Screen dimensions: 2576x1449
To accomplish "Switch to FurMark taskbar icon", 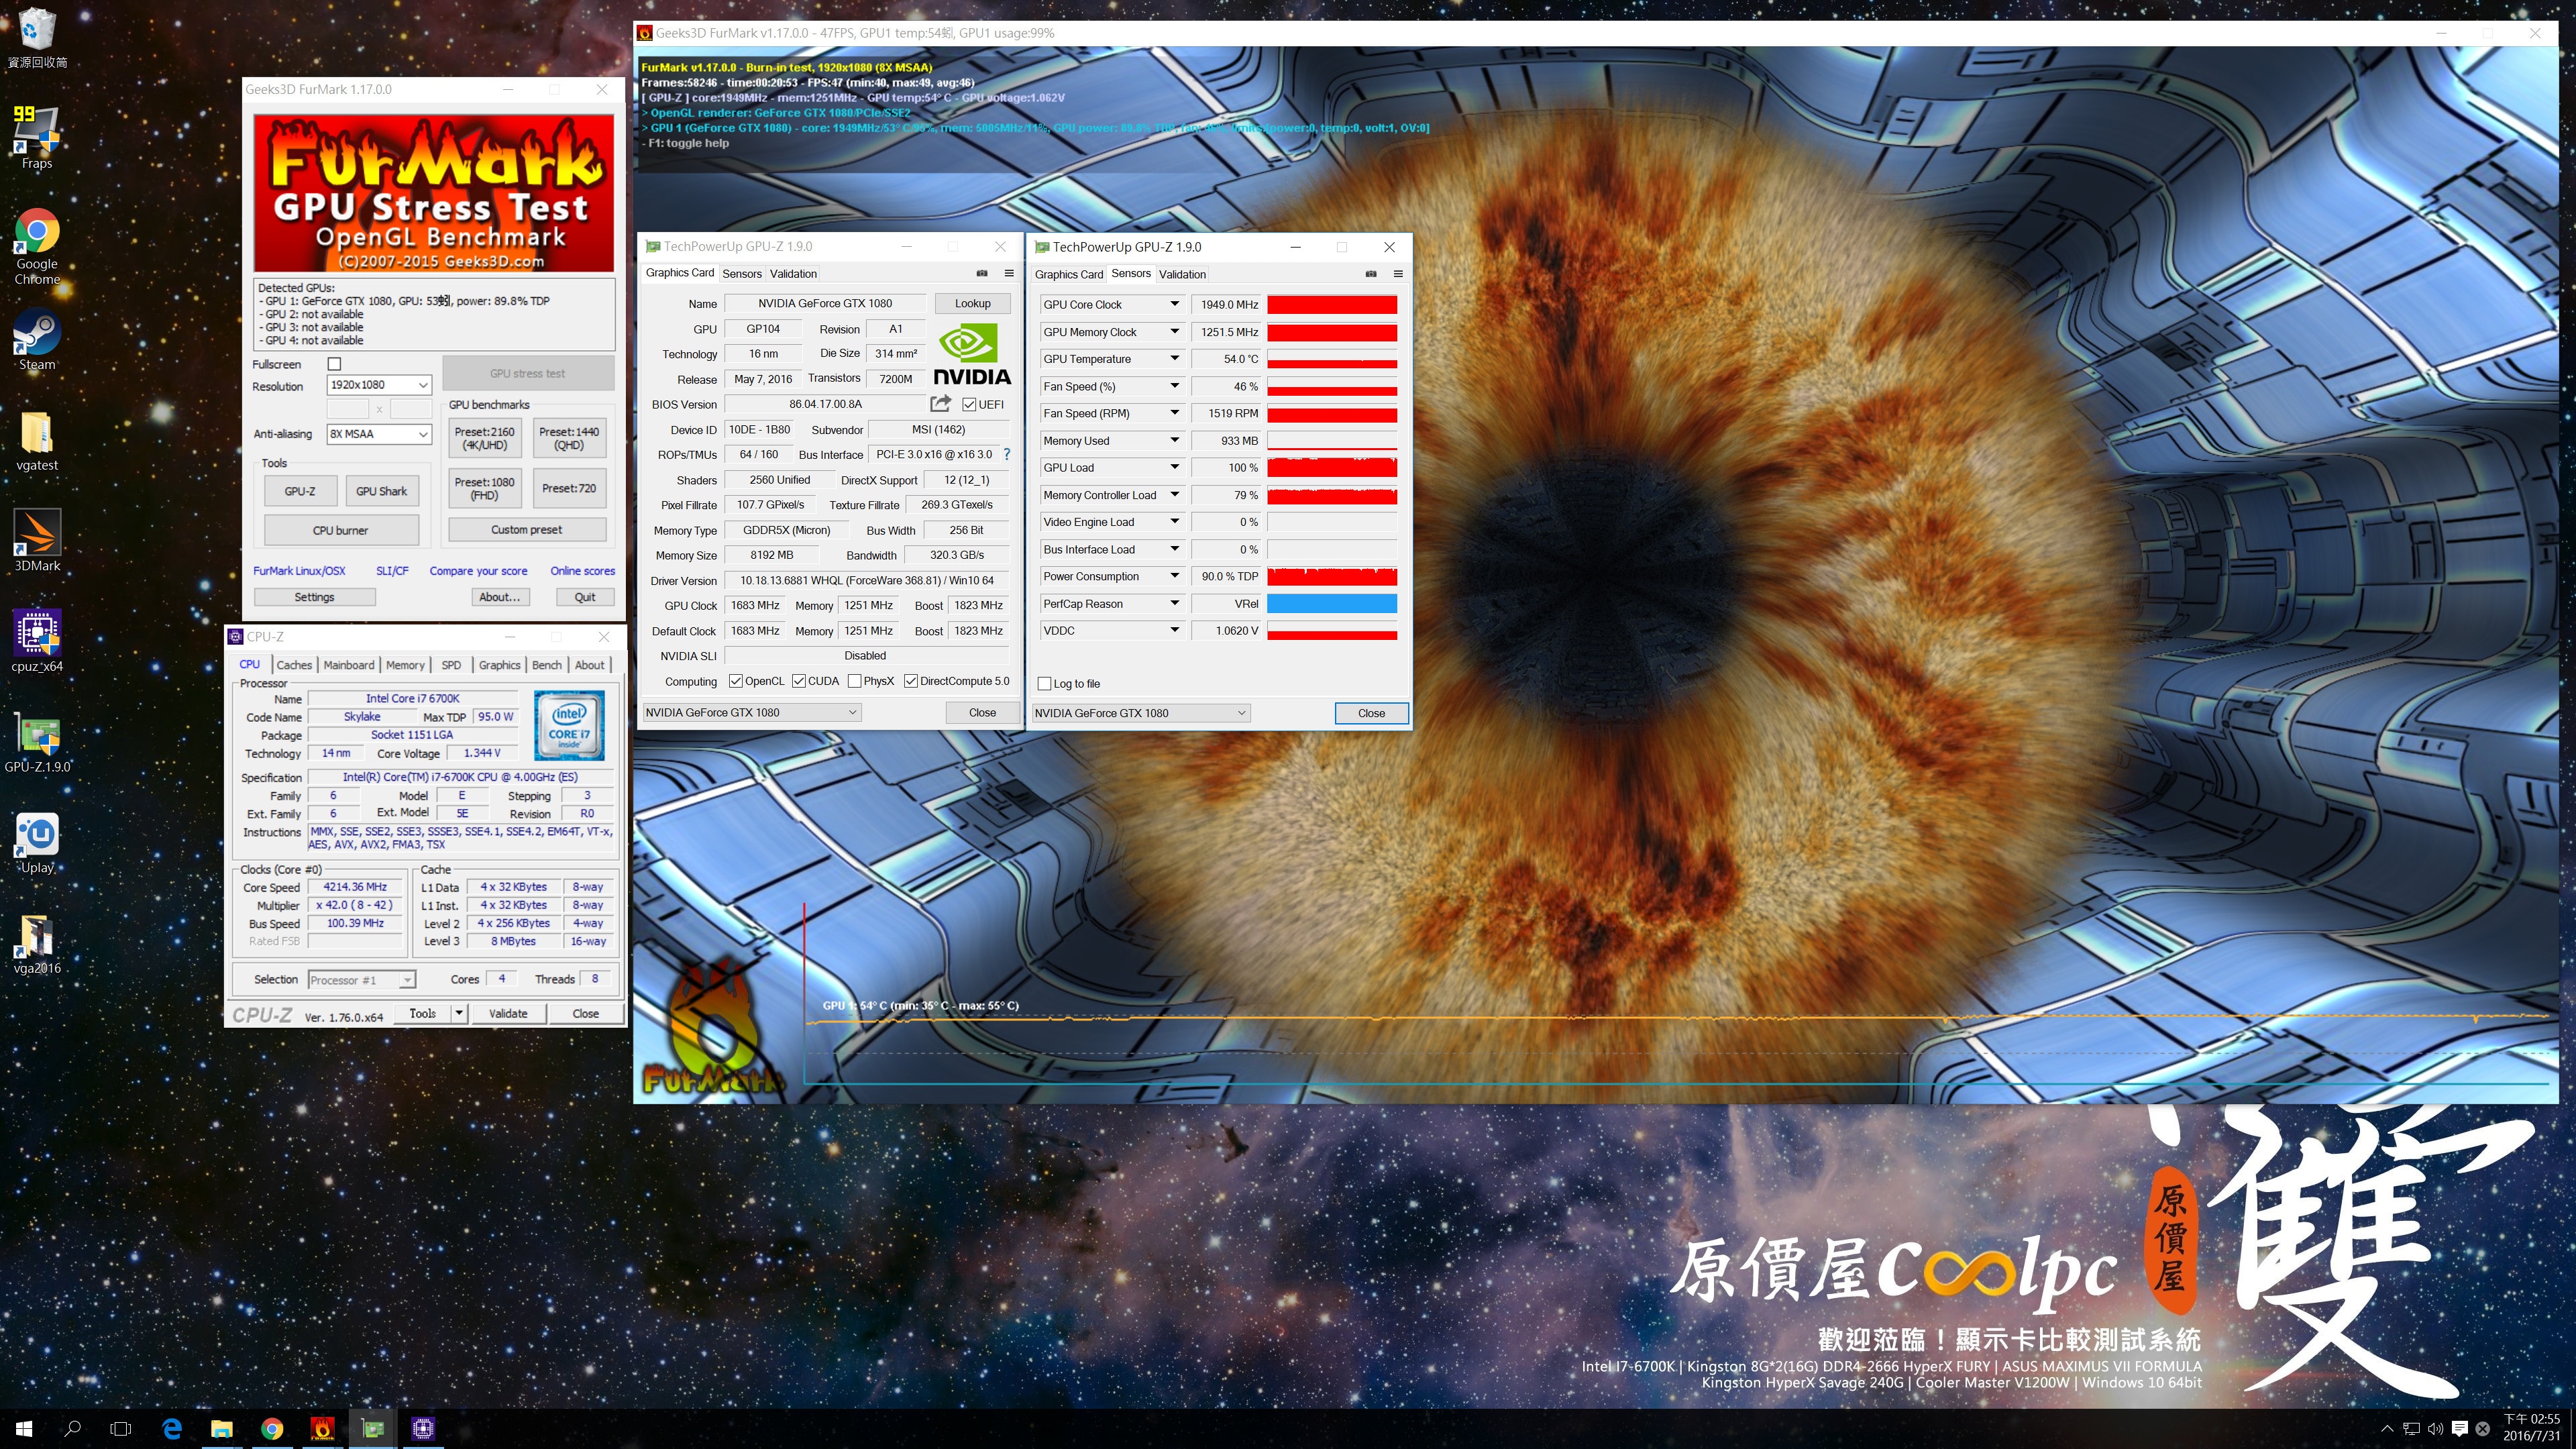I will point(322,1429).
